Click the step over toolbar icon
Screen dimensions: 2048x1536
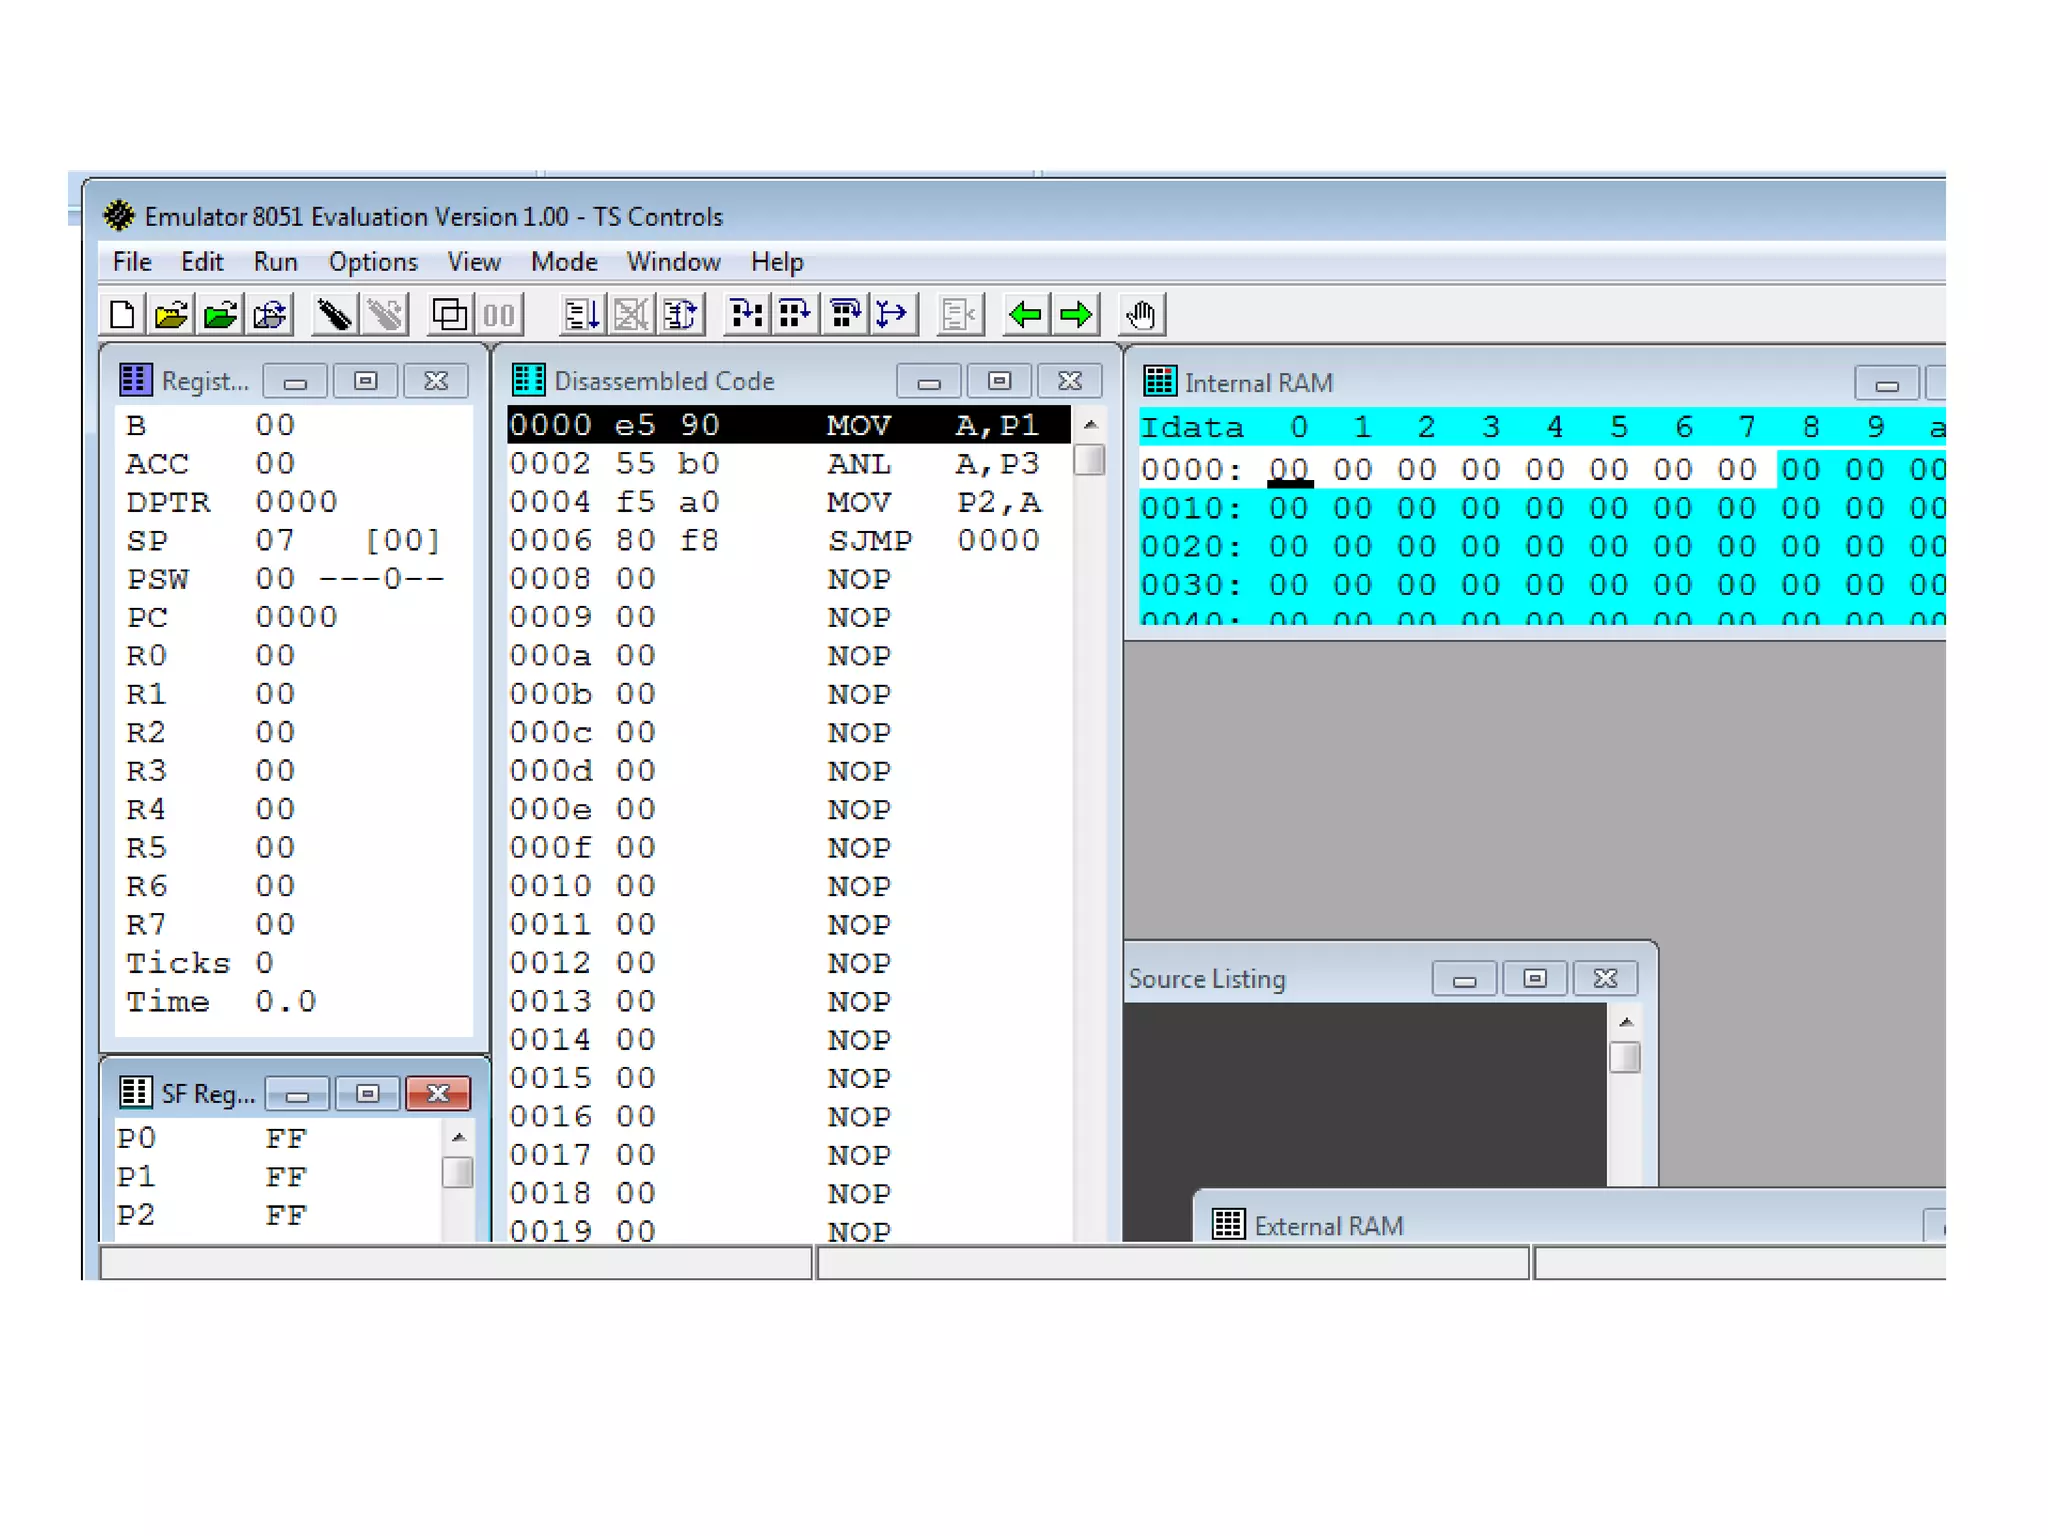(795, 315)
